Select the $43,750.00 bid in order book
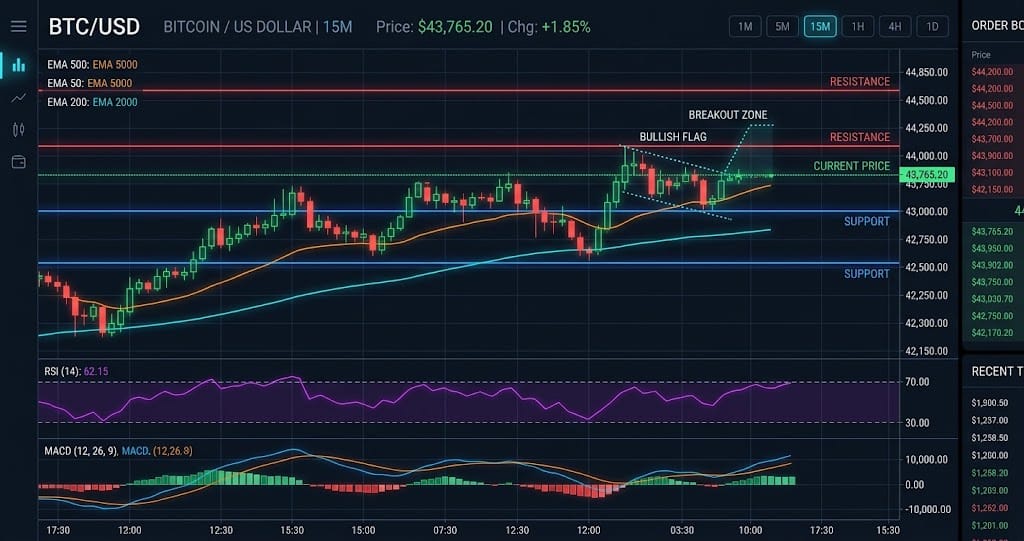The height and width of the screenshot is (541, 1024). 993,282
